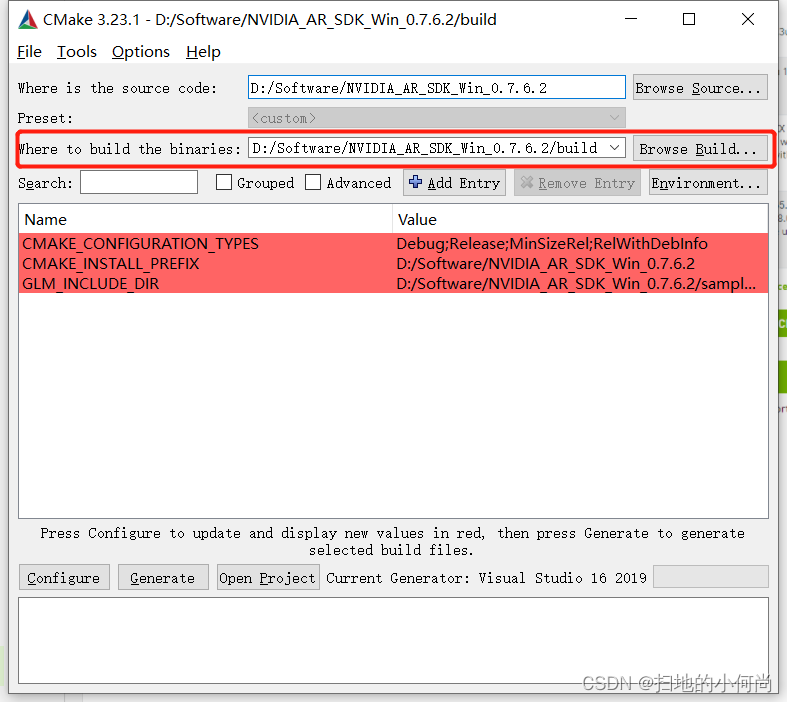
Task: Open the Tools menu
Action: click(76, 52)
